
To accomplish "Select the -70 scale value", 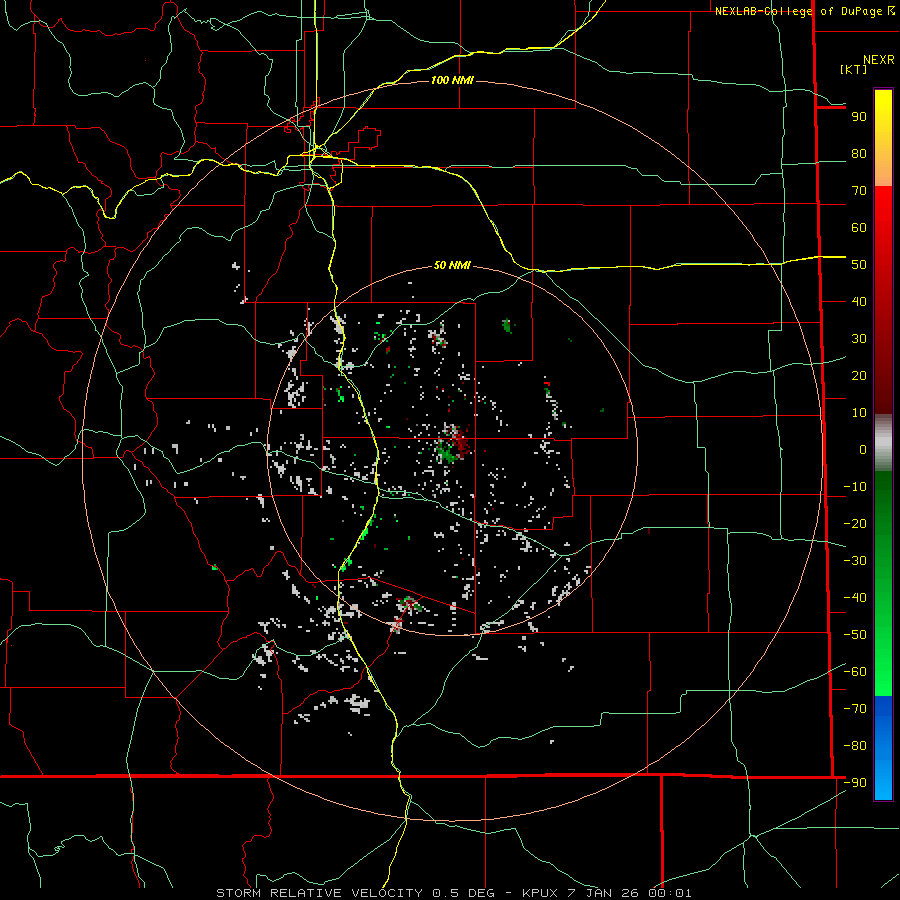I will 855,709.
